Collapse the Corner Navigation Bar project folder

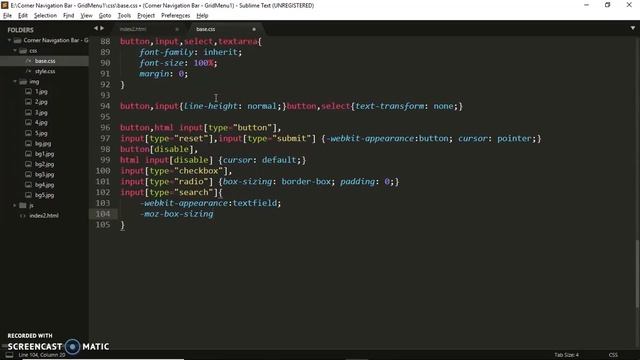[x=9, y=40]
